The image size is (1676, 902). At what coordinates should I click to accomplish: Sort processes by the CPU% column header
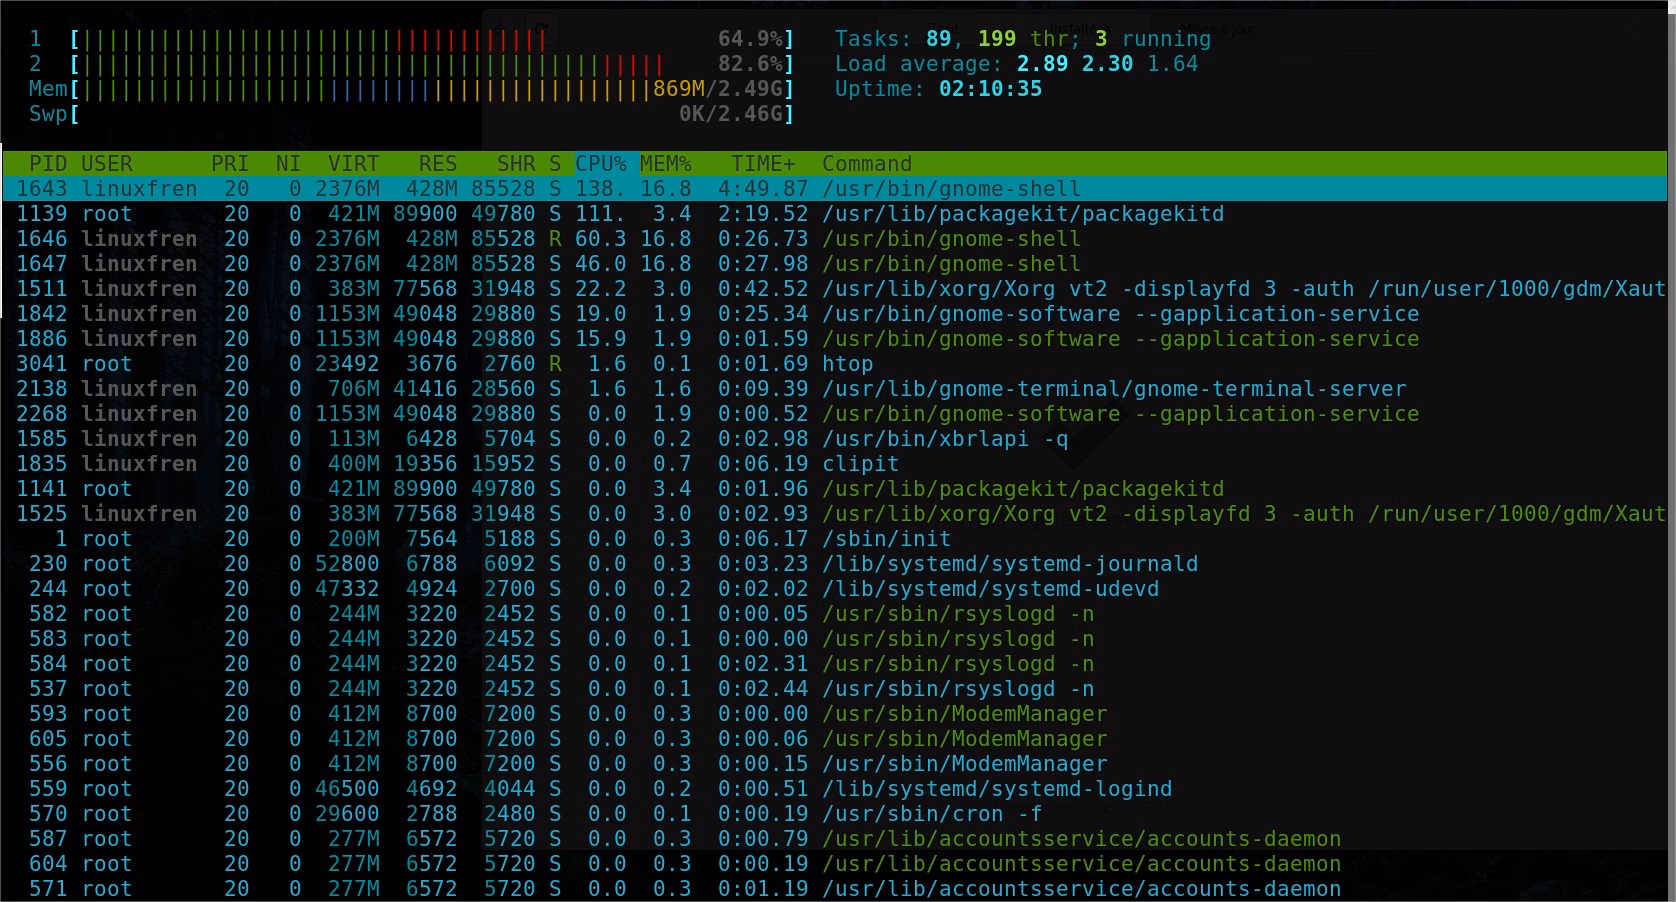tap(601, 163)
